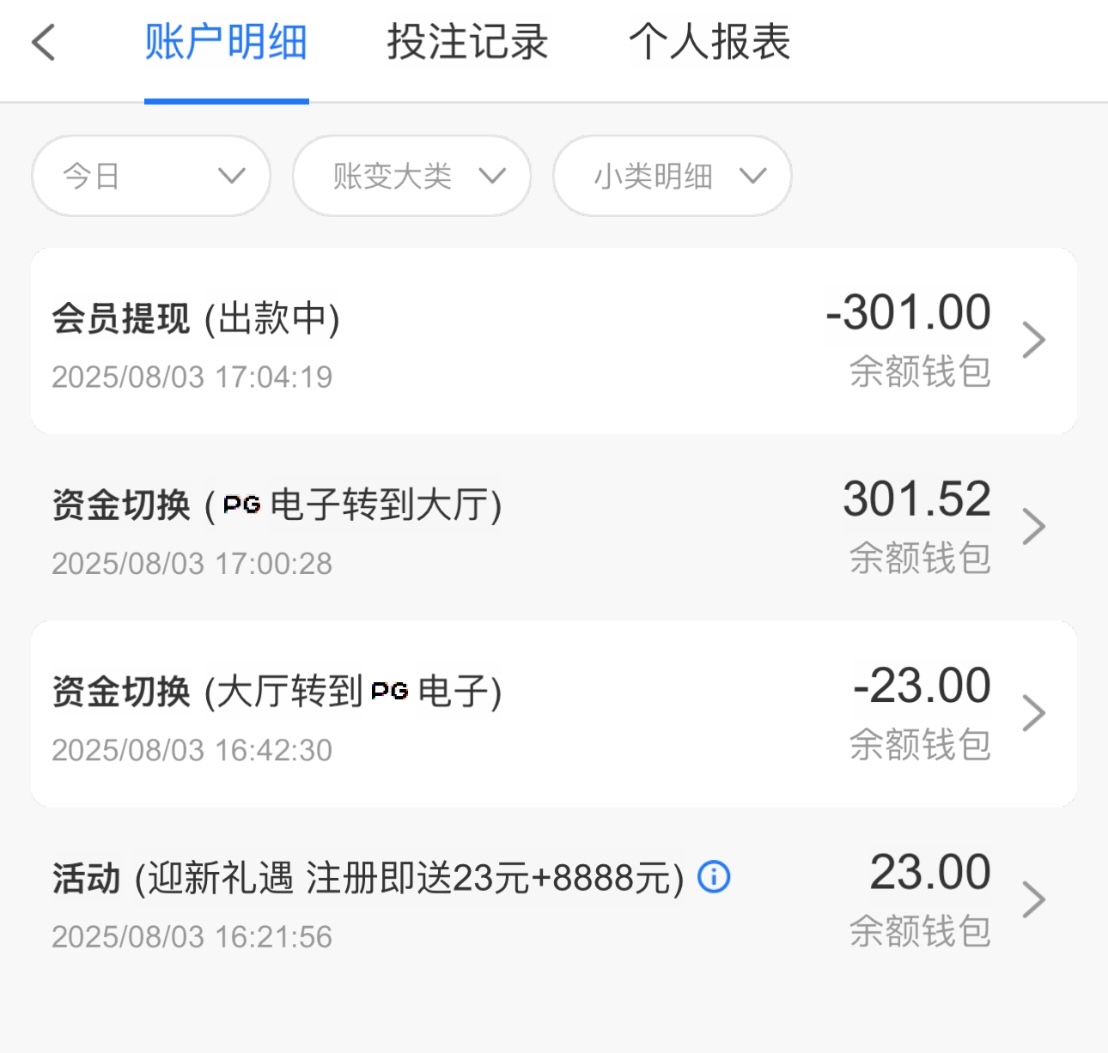Expand the 今日 date filter dropdown
This screenshot has height=1053, width=1108.
pos(151,176)
